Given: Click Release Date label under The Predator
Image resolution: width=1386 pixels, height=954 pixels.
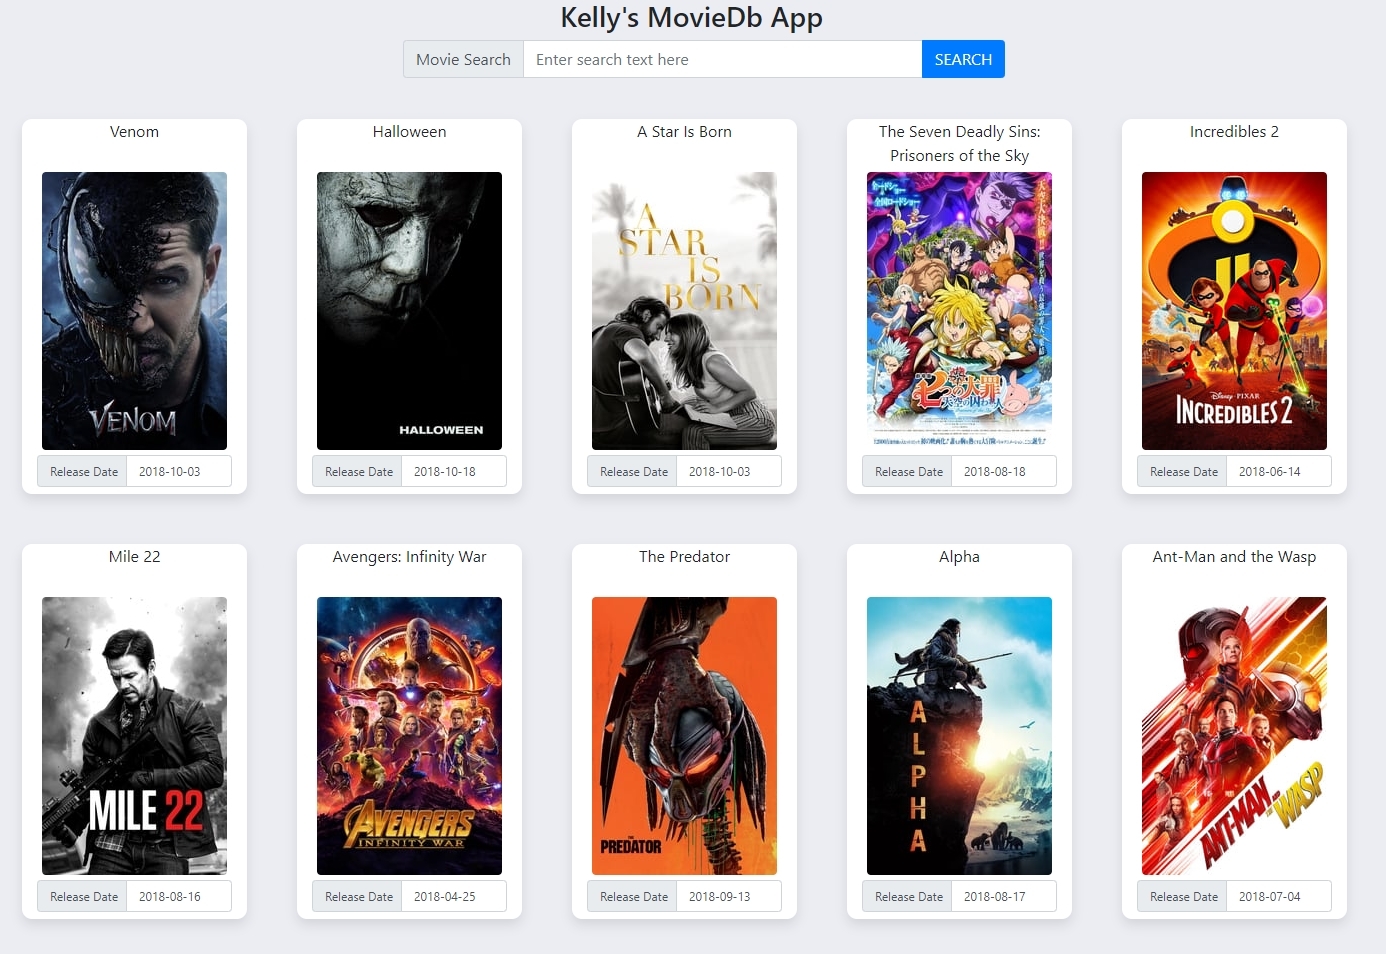Looking at the screenshot, I should coord(633,896).
